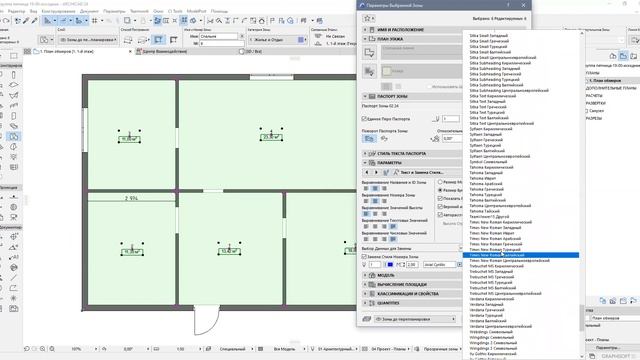Select the Zone tool in the toolbox
Viewport: 640px width, 360px height.
pyautogui.click(x=13, y=136)
